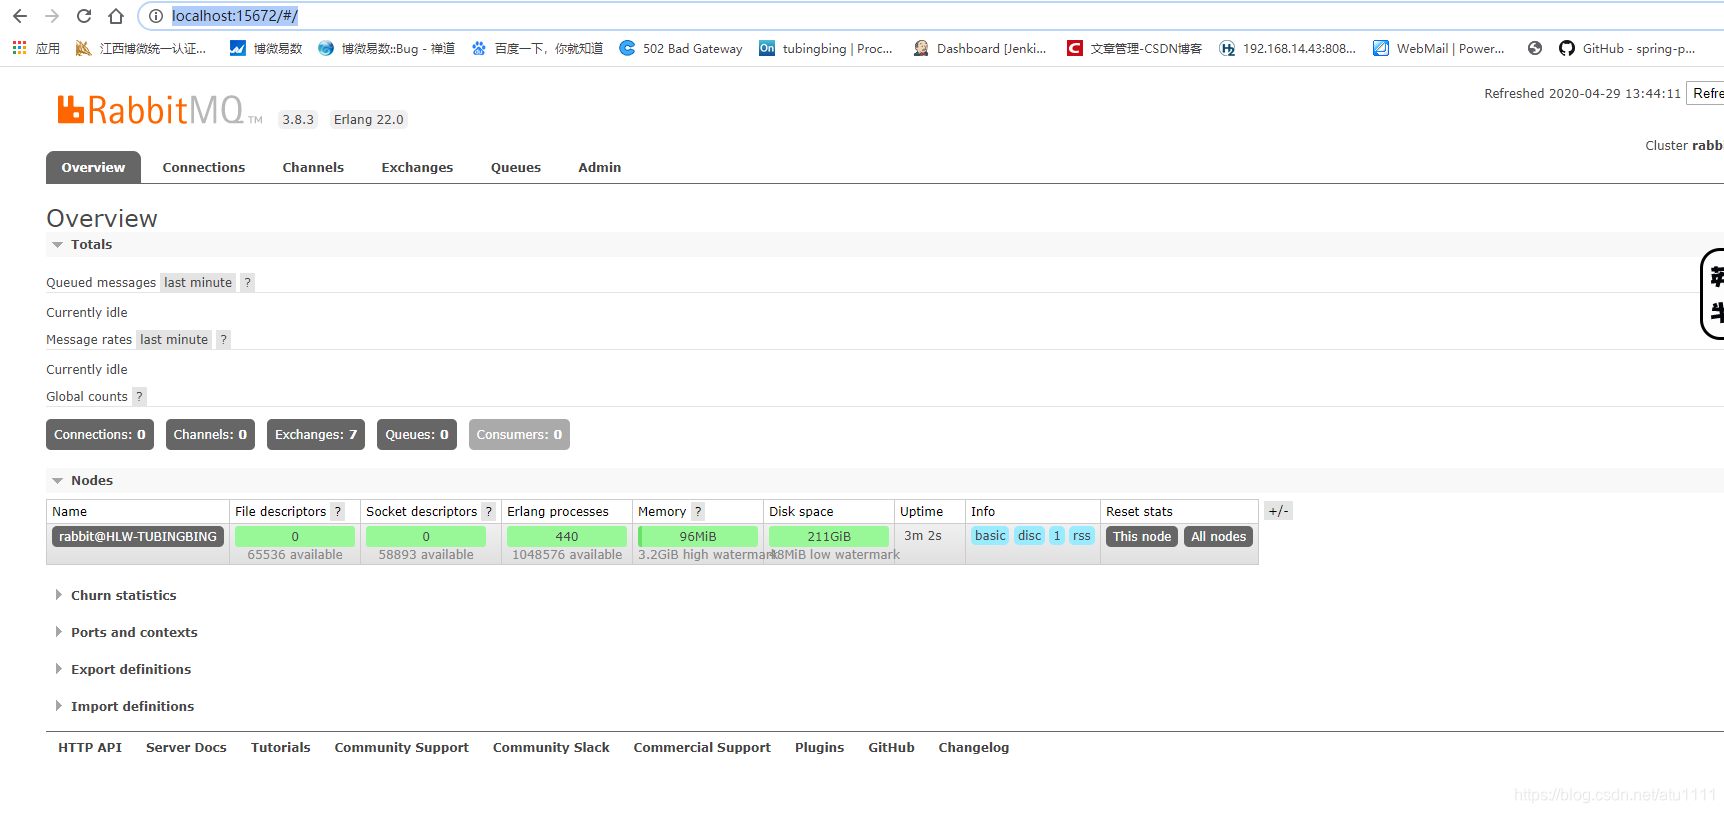Viewport: 1724px width, 813px height.
Task: Click the Connections: 0 count button
Action: pyautogui.click(x=100, y=435)
